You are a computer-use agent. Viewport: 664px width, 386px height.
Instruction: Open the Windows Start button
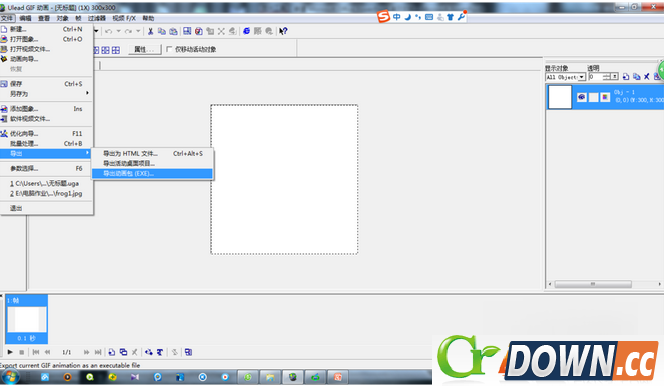[x=10, y=377]
